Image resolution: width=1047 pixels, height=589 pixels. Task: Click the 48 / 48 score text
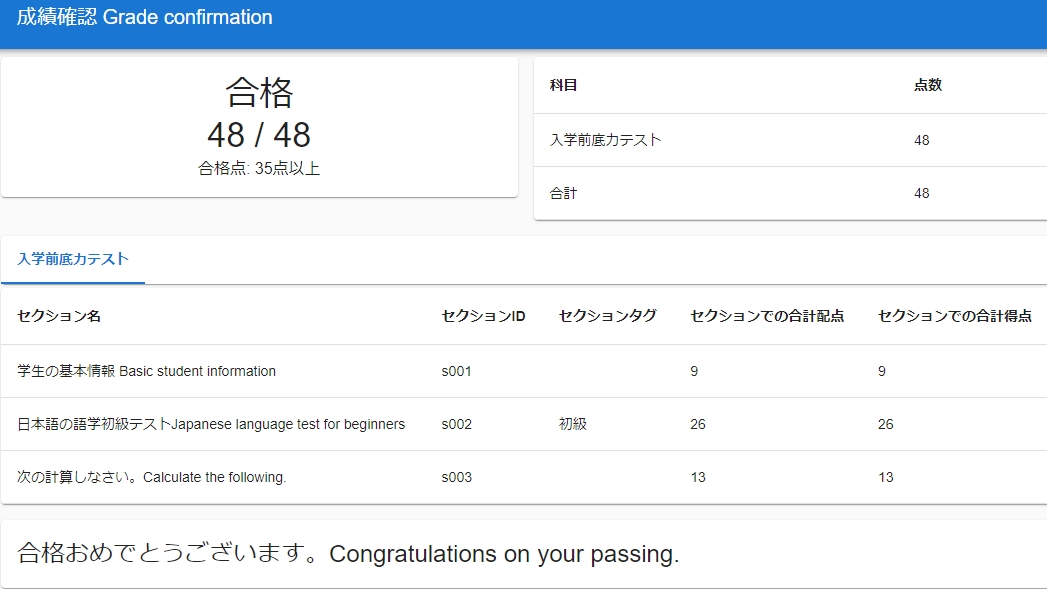[x=259, y=135]
